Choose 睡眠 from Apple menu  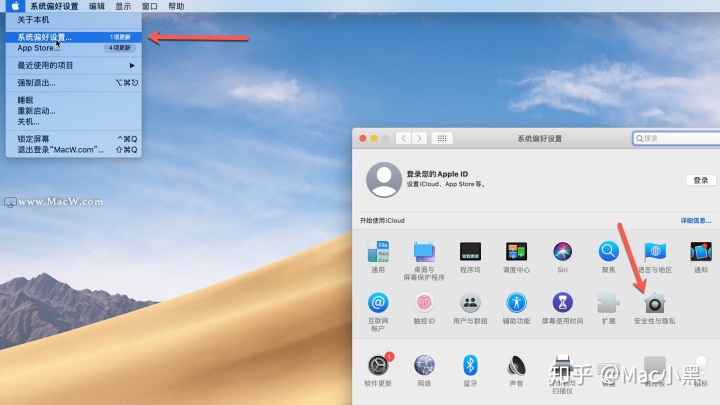73,100
